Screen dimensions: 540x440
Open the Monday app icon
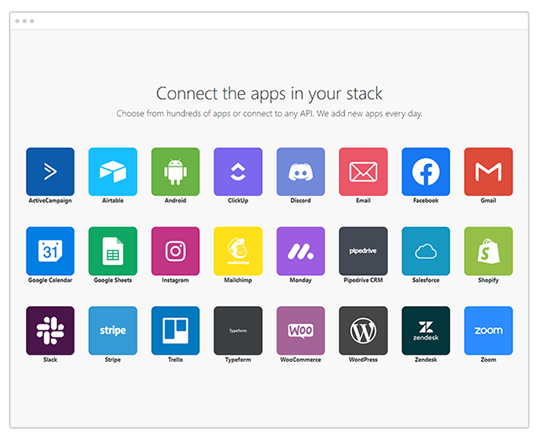pos(301,251)
